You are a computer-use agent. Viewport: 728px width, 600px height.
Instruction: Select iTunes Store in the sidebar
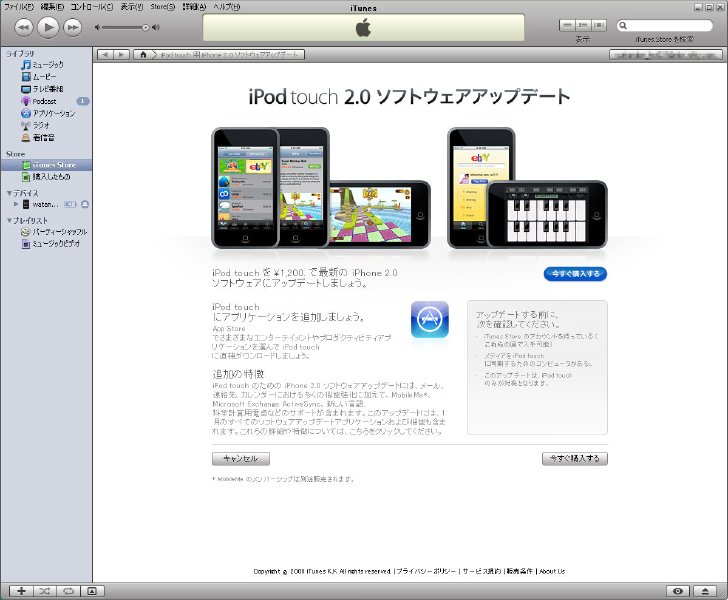[x=46, y=165]
